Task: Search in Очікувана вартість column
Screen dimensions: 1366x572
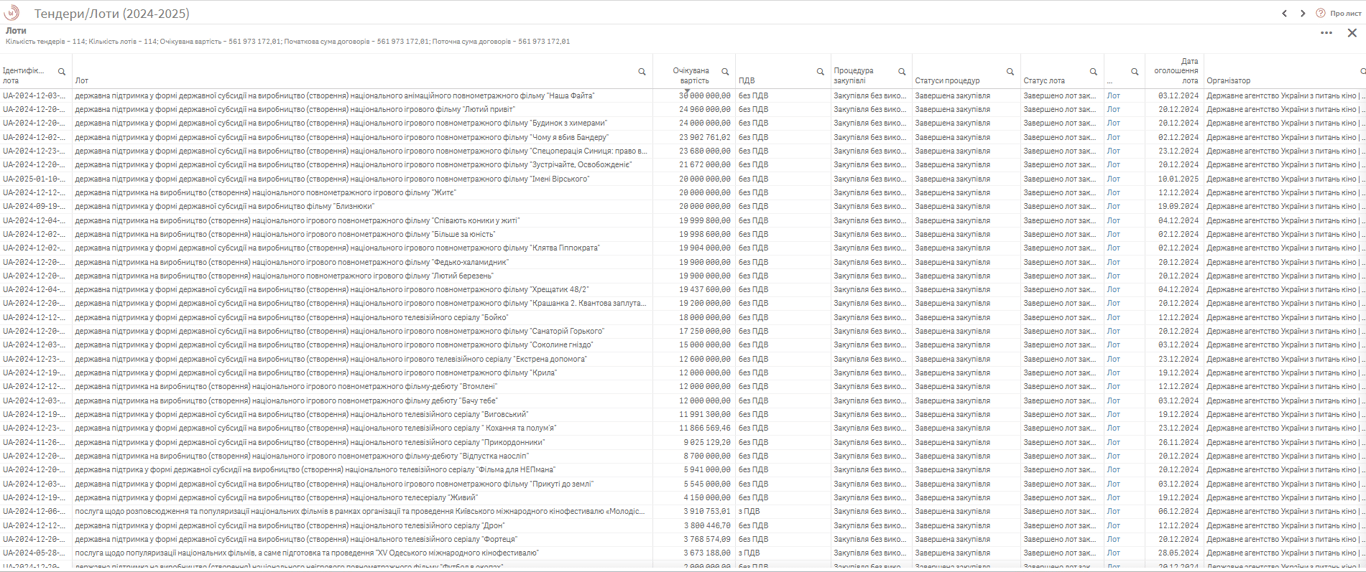Action: point(725,72)
